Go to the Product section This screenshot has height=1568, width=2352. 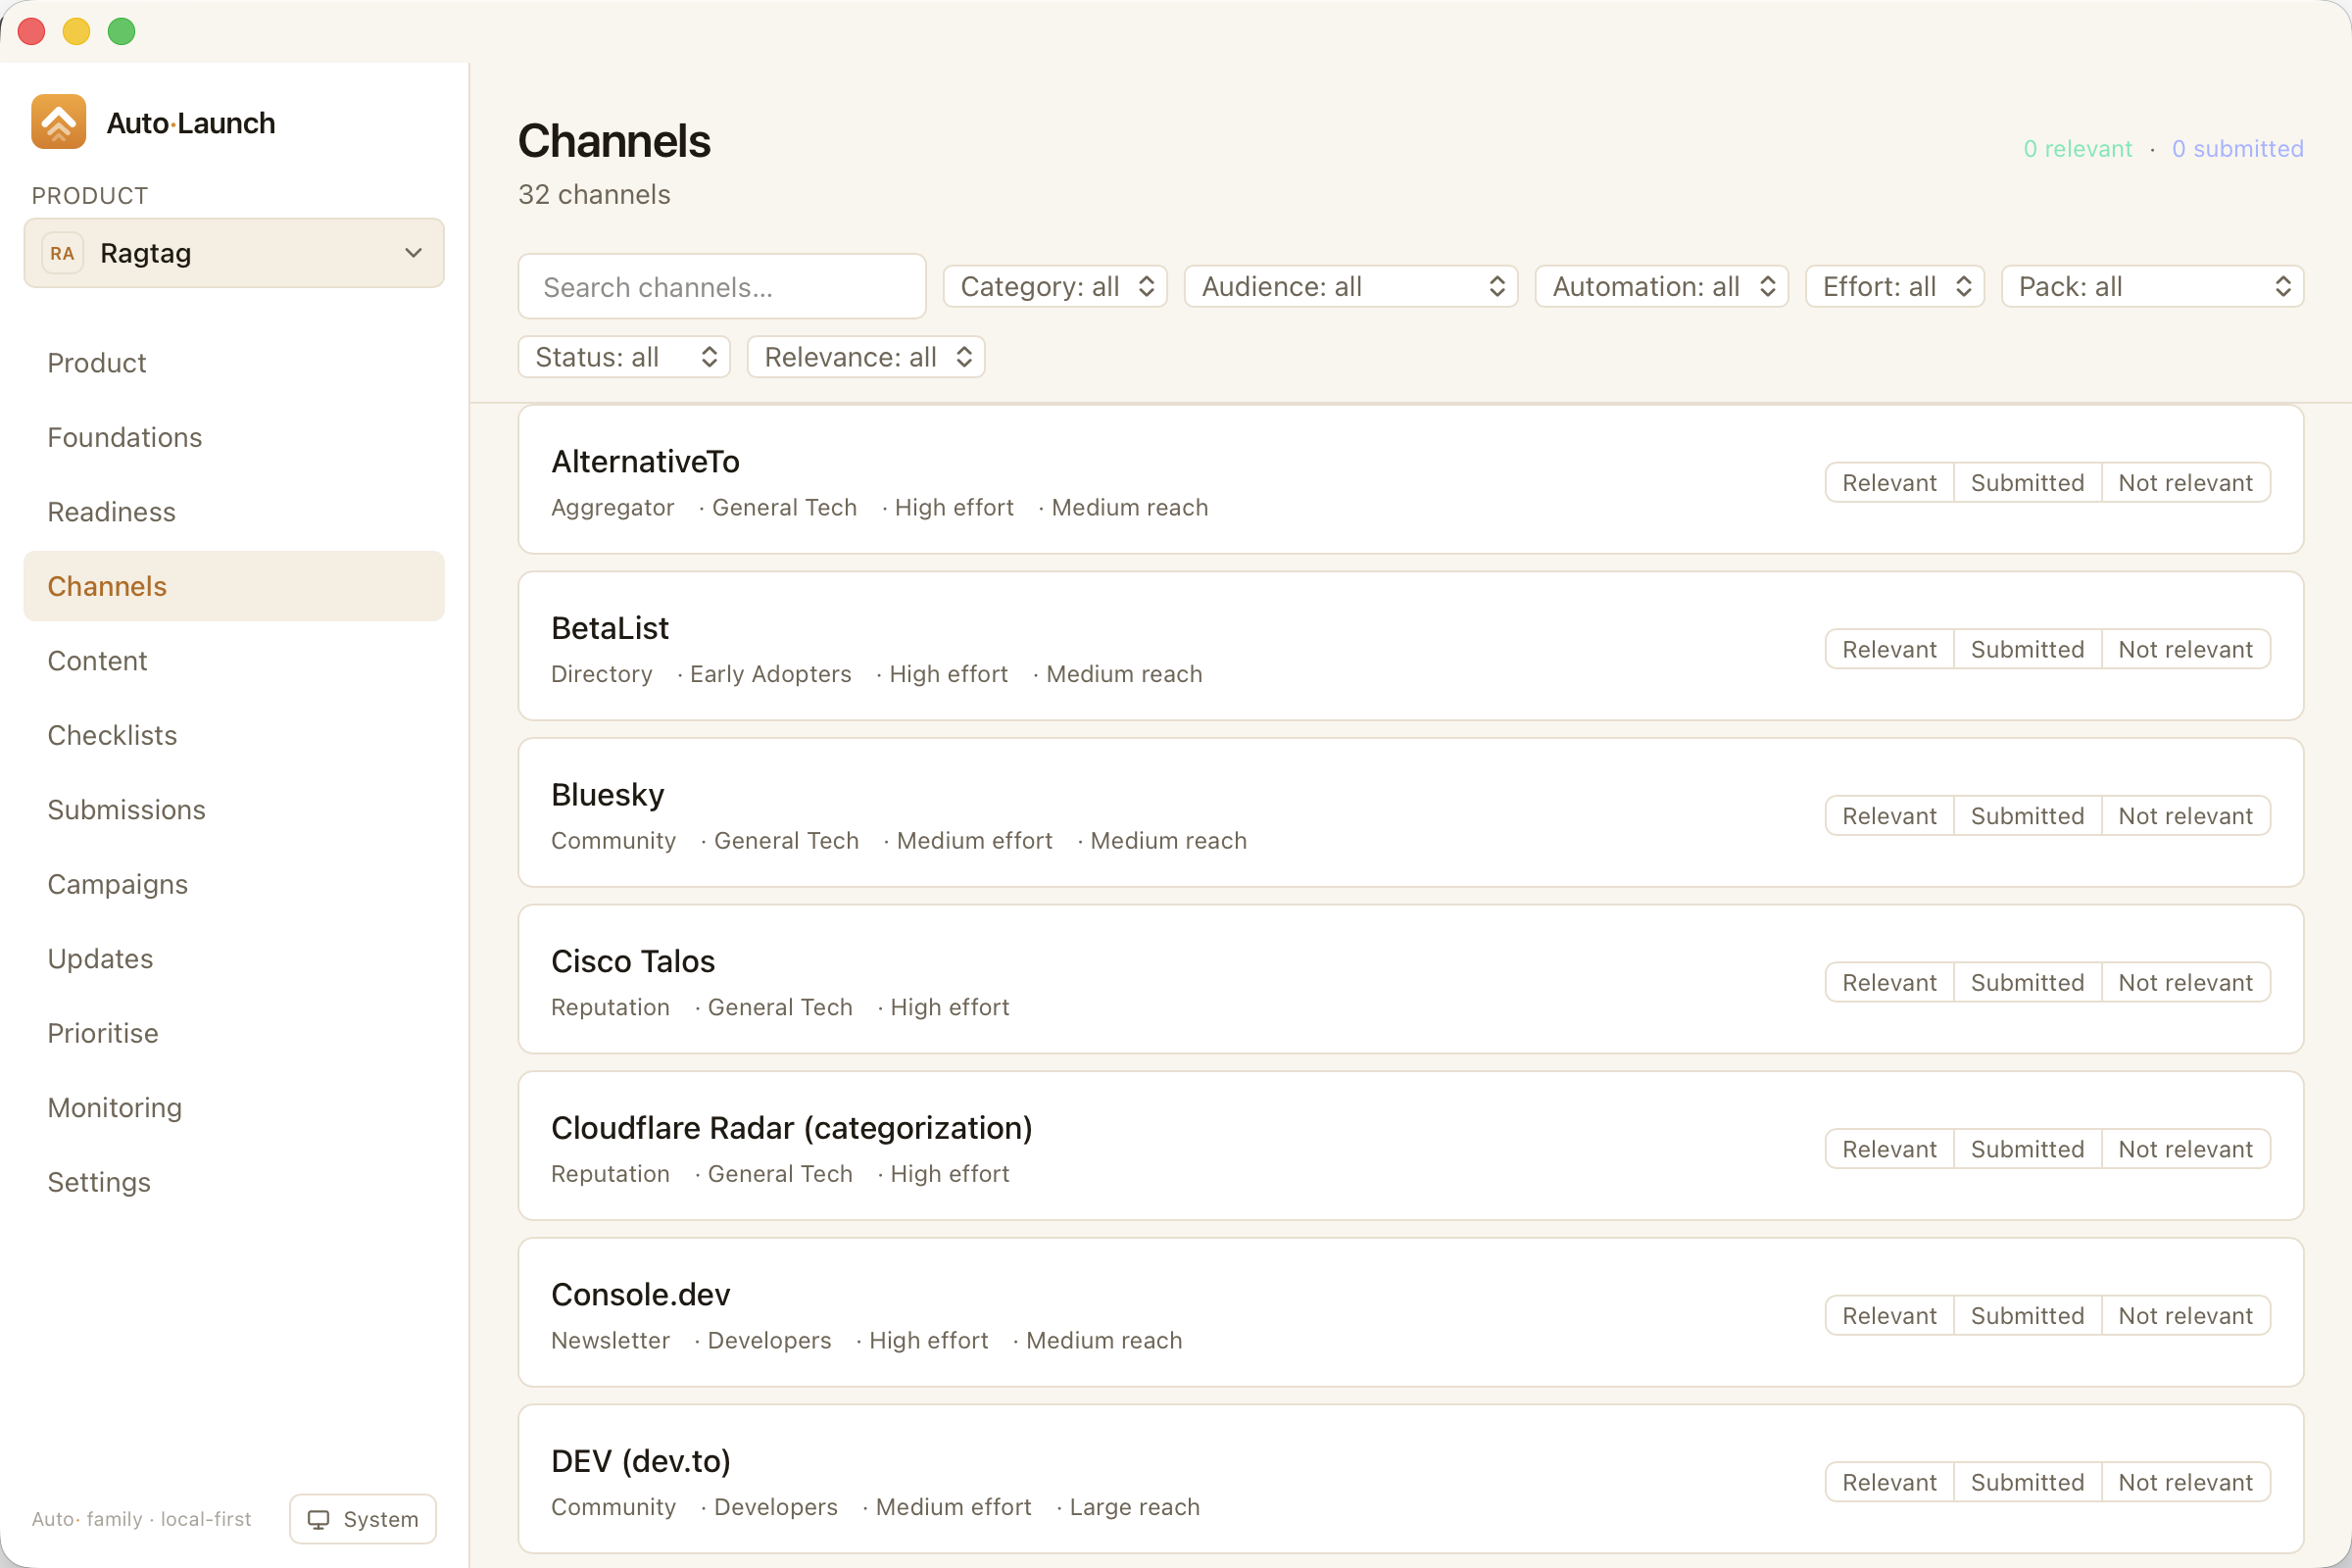coord(234,363)
